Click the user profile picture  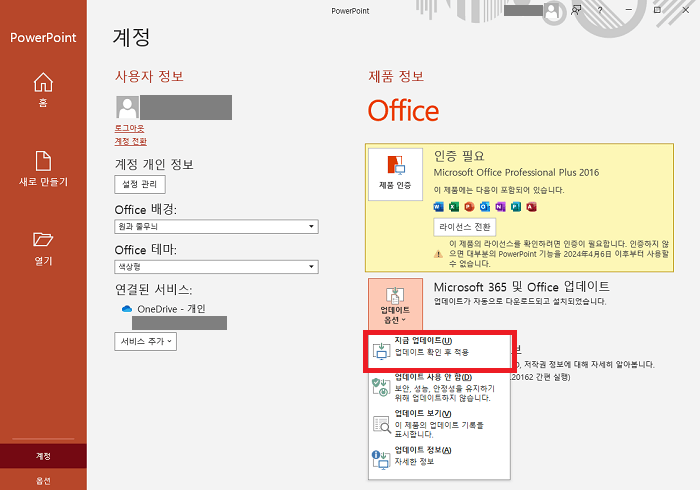pos(127,107)
